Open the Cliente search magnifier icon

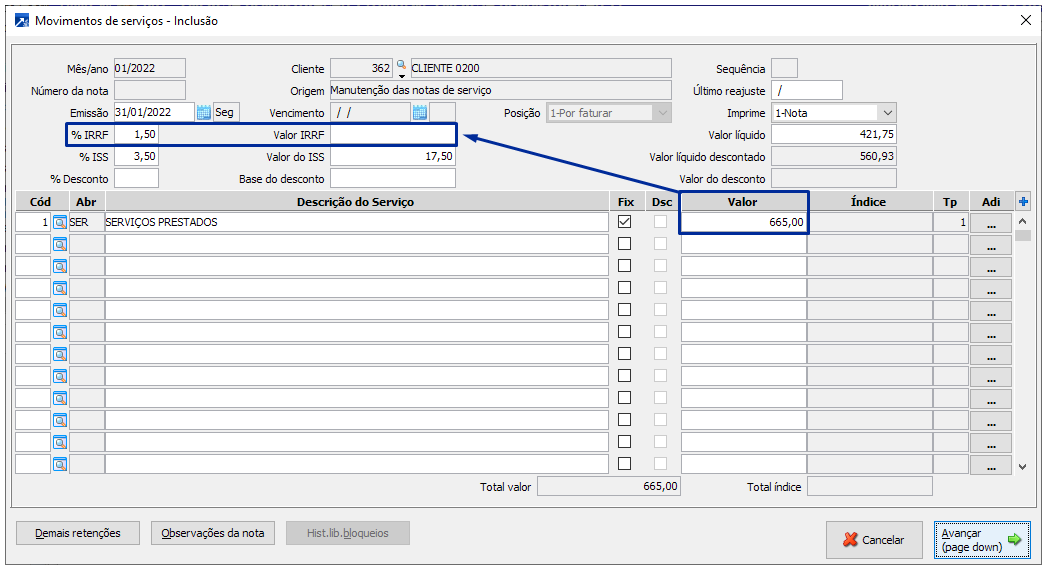click(401, 67)
